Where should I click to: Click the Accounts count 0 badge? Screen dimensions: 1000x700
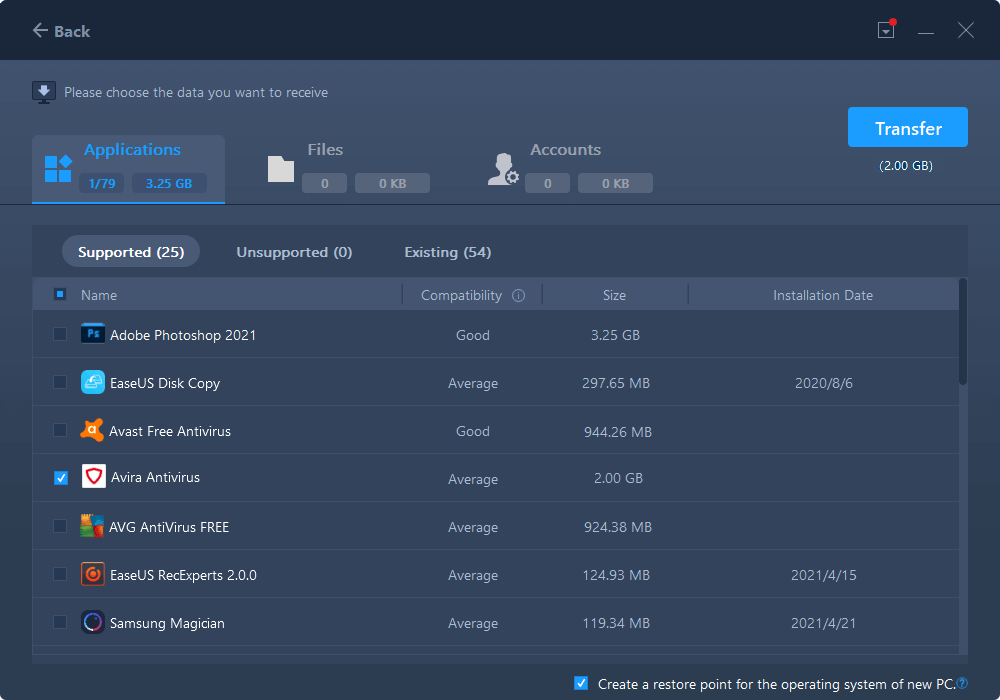pyautogui.click(x=547, y=184)
